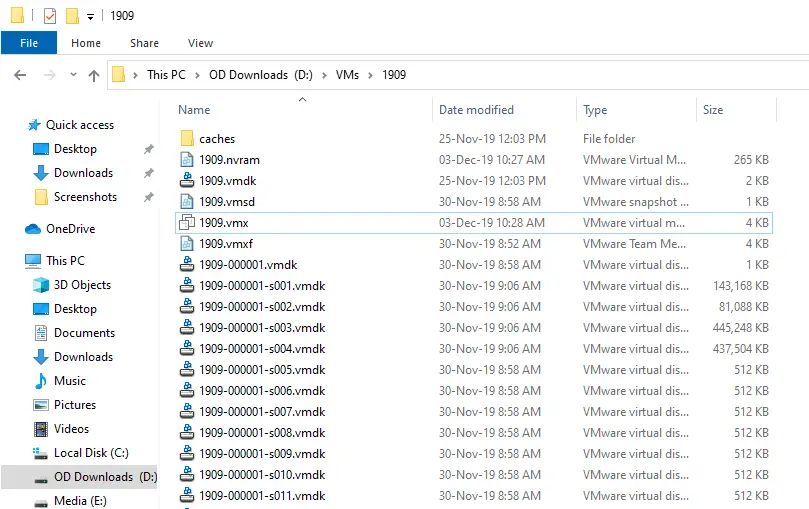809x509 pixels.
Task: Open Videos in navigation pane
Action: coord(71,429)
